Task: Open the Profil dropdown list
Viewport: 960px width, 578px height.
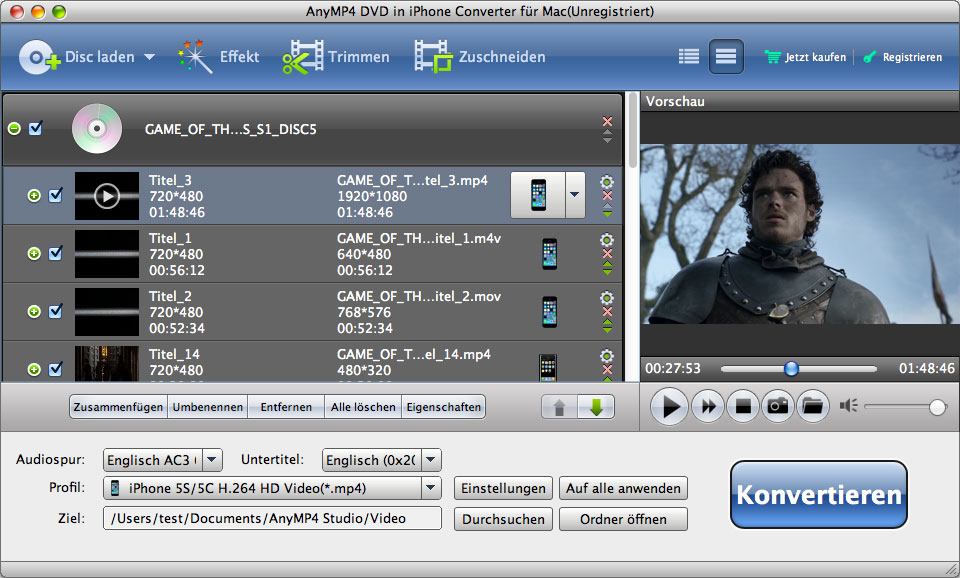Action: (x=431, y=488)
